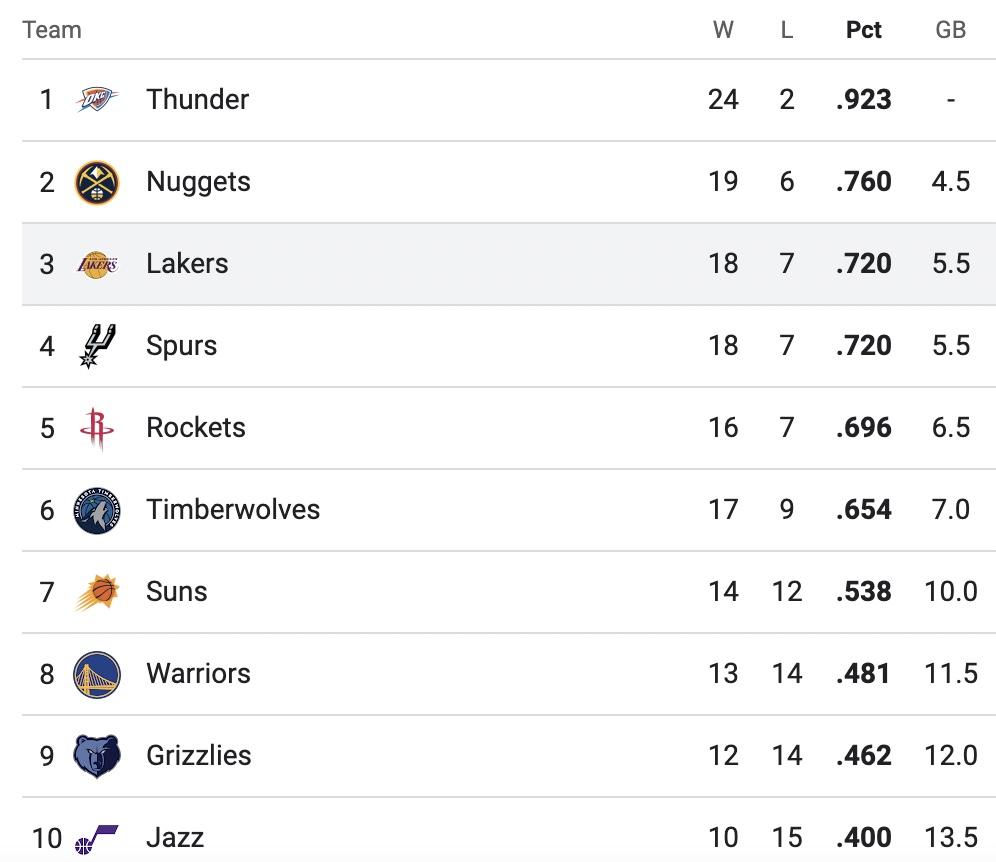Click the Suns team logo
Viewport: 996px width, 862px height.
pos(97,592)
